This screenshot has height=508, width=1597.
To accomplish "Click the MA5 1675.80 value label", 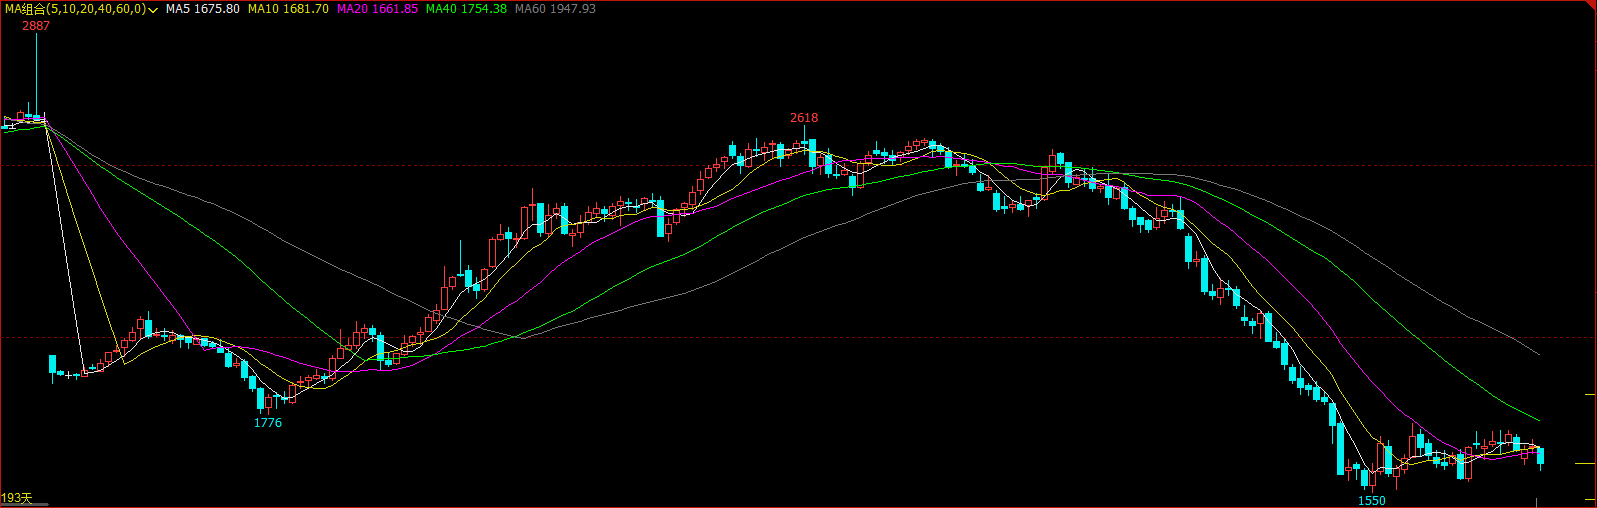I will (203, 9).
